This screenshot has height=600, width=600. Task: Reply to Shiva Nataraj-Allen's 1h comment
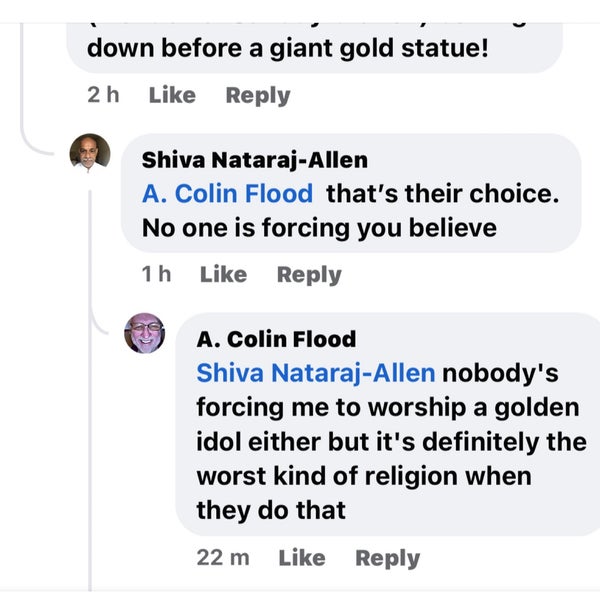pyautogui.click(x=309, y=274)
